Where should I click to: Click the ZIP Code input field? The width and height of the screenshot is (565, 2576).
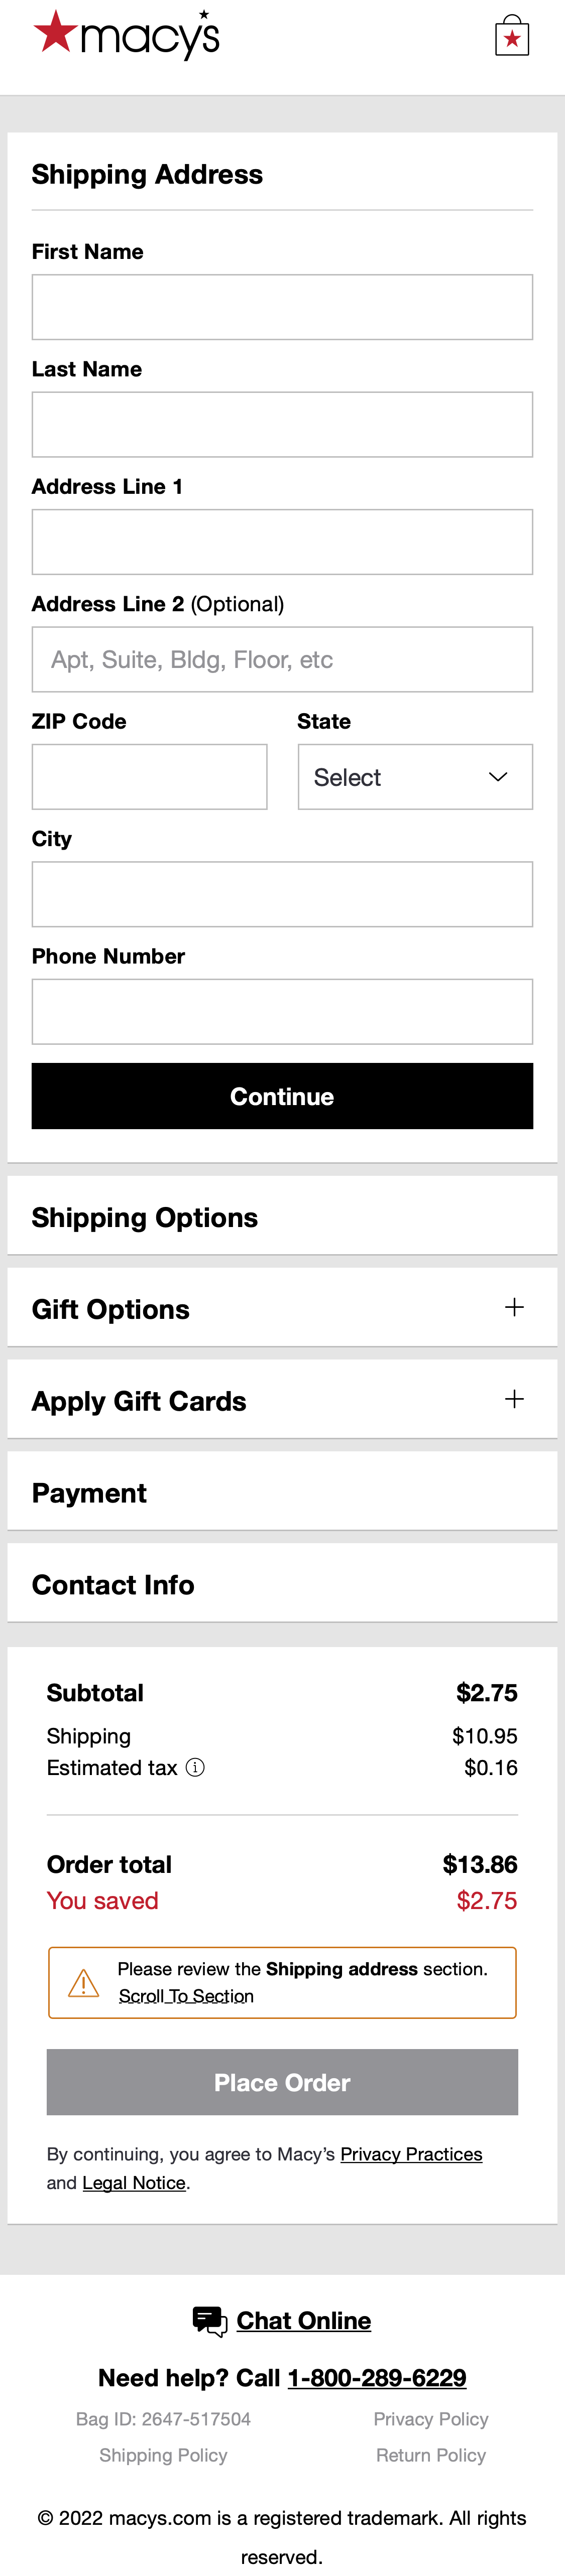[x=149, y=777]
